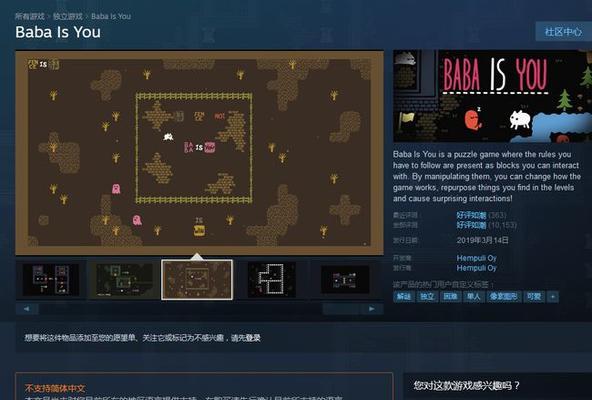Select the fifth dark screenshot thumbnail
The width and height of the screenshot is (592, 400).
pos(345,280)
